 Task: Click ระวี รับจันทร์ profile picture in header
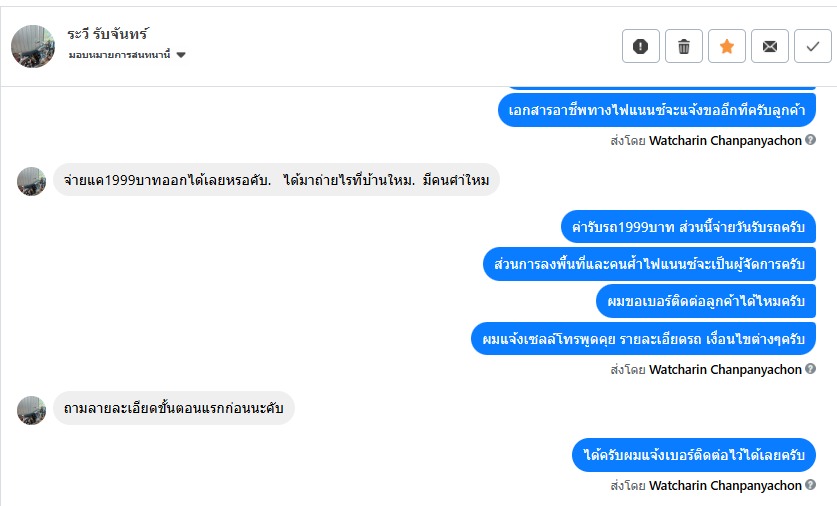pyautogui.click(x=33, y=46)
